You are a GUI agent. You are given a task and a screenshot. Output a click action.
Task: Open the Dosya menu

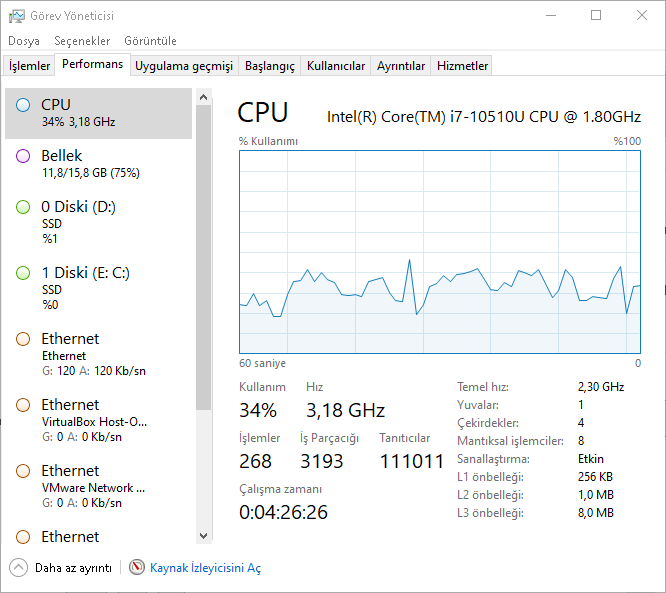pos(24,41)
